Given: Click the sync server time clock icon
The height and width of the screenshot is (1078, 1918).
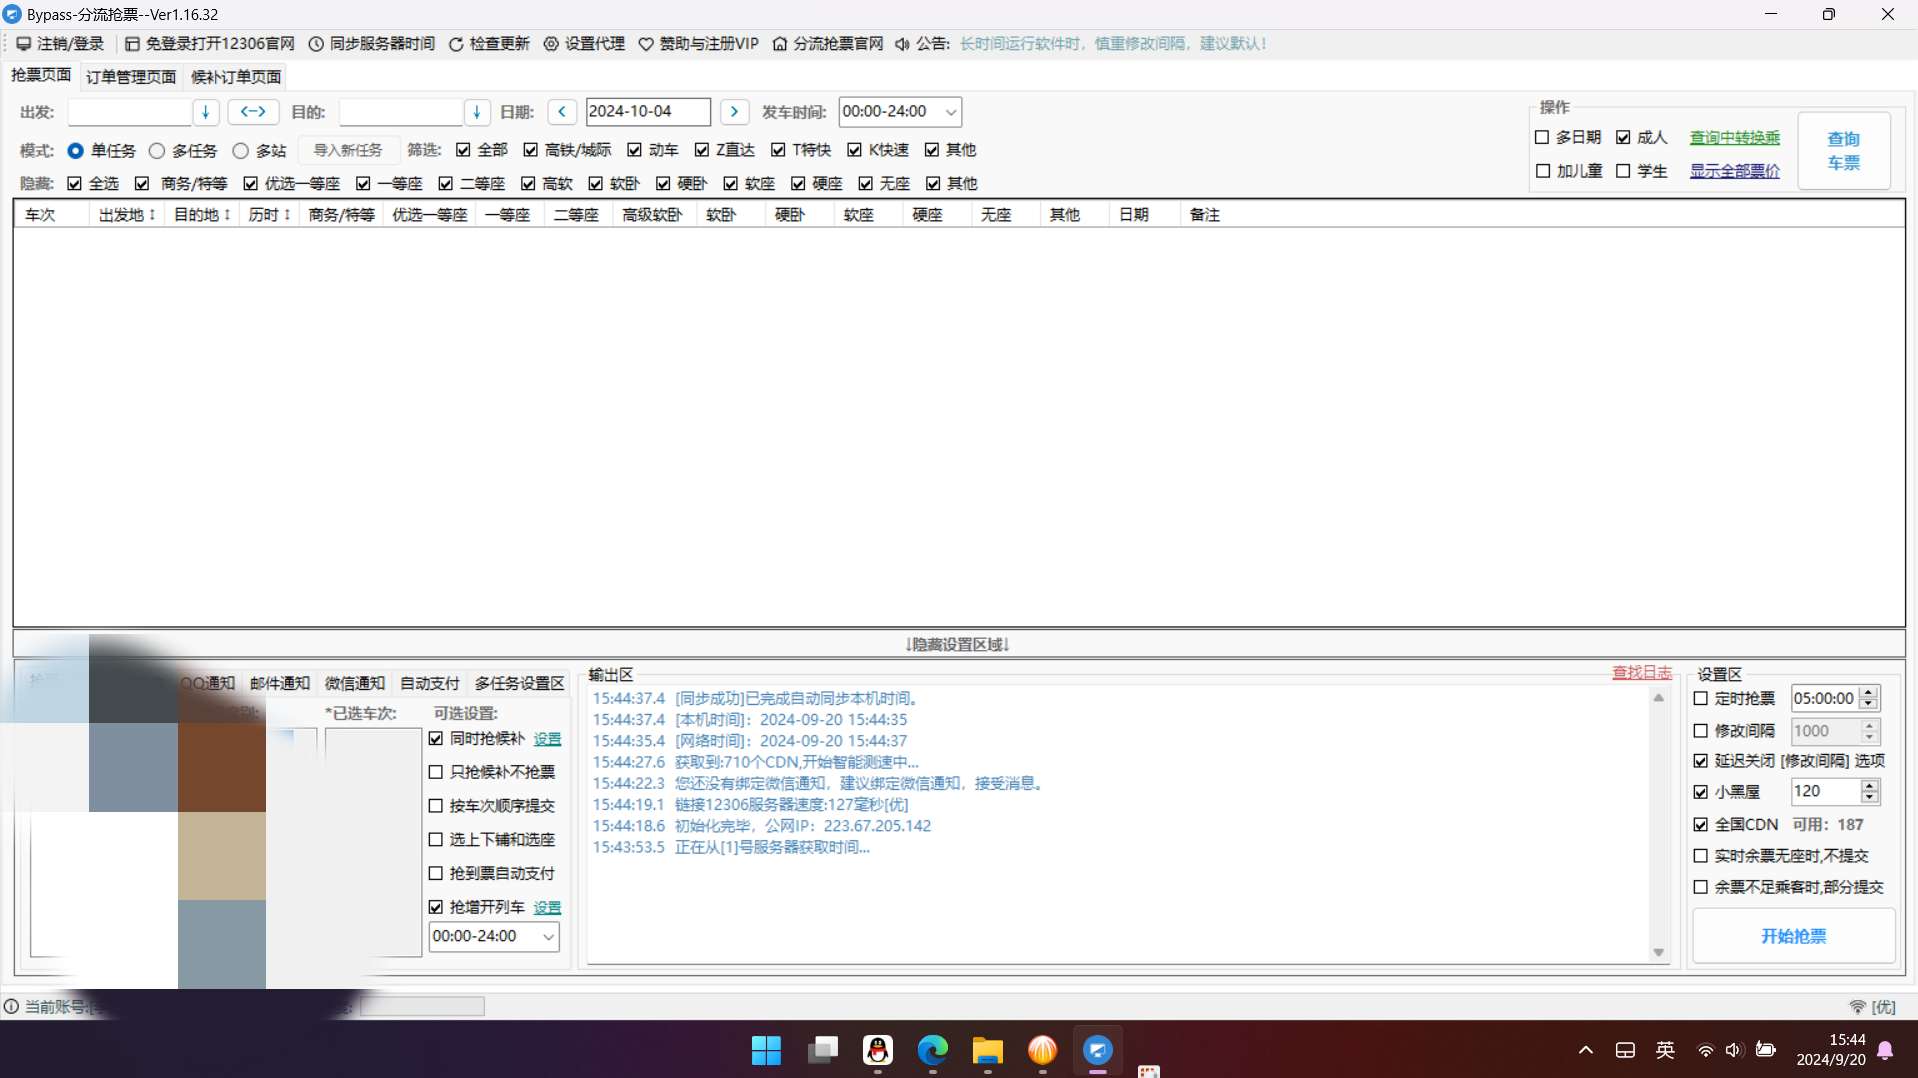Looking at the screenshot, I should (x=316, y=44).
